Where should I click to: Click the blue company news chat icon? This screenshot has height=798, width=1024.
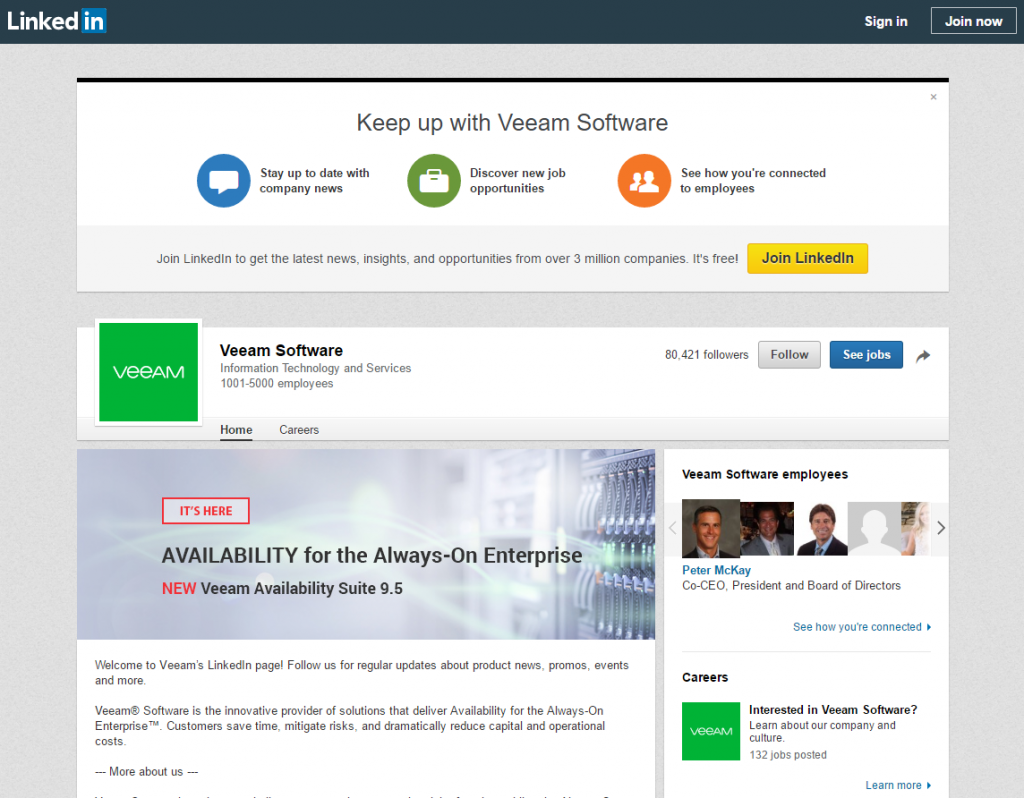click(x=223, y=181)
